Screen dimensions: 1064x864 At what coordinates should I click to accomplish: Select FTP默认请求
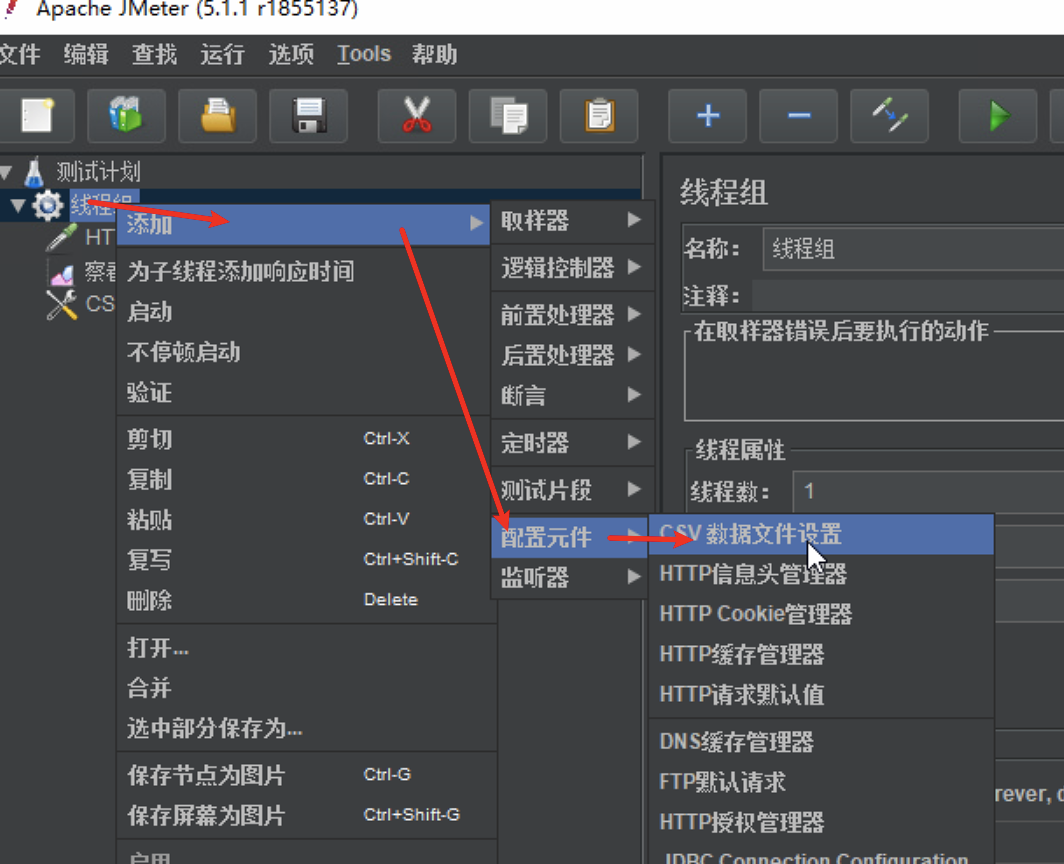tap(822, 782)
